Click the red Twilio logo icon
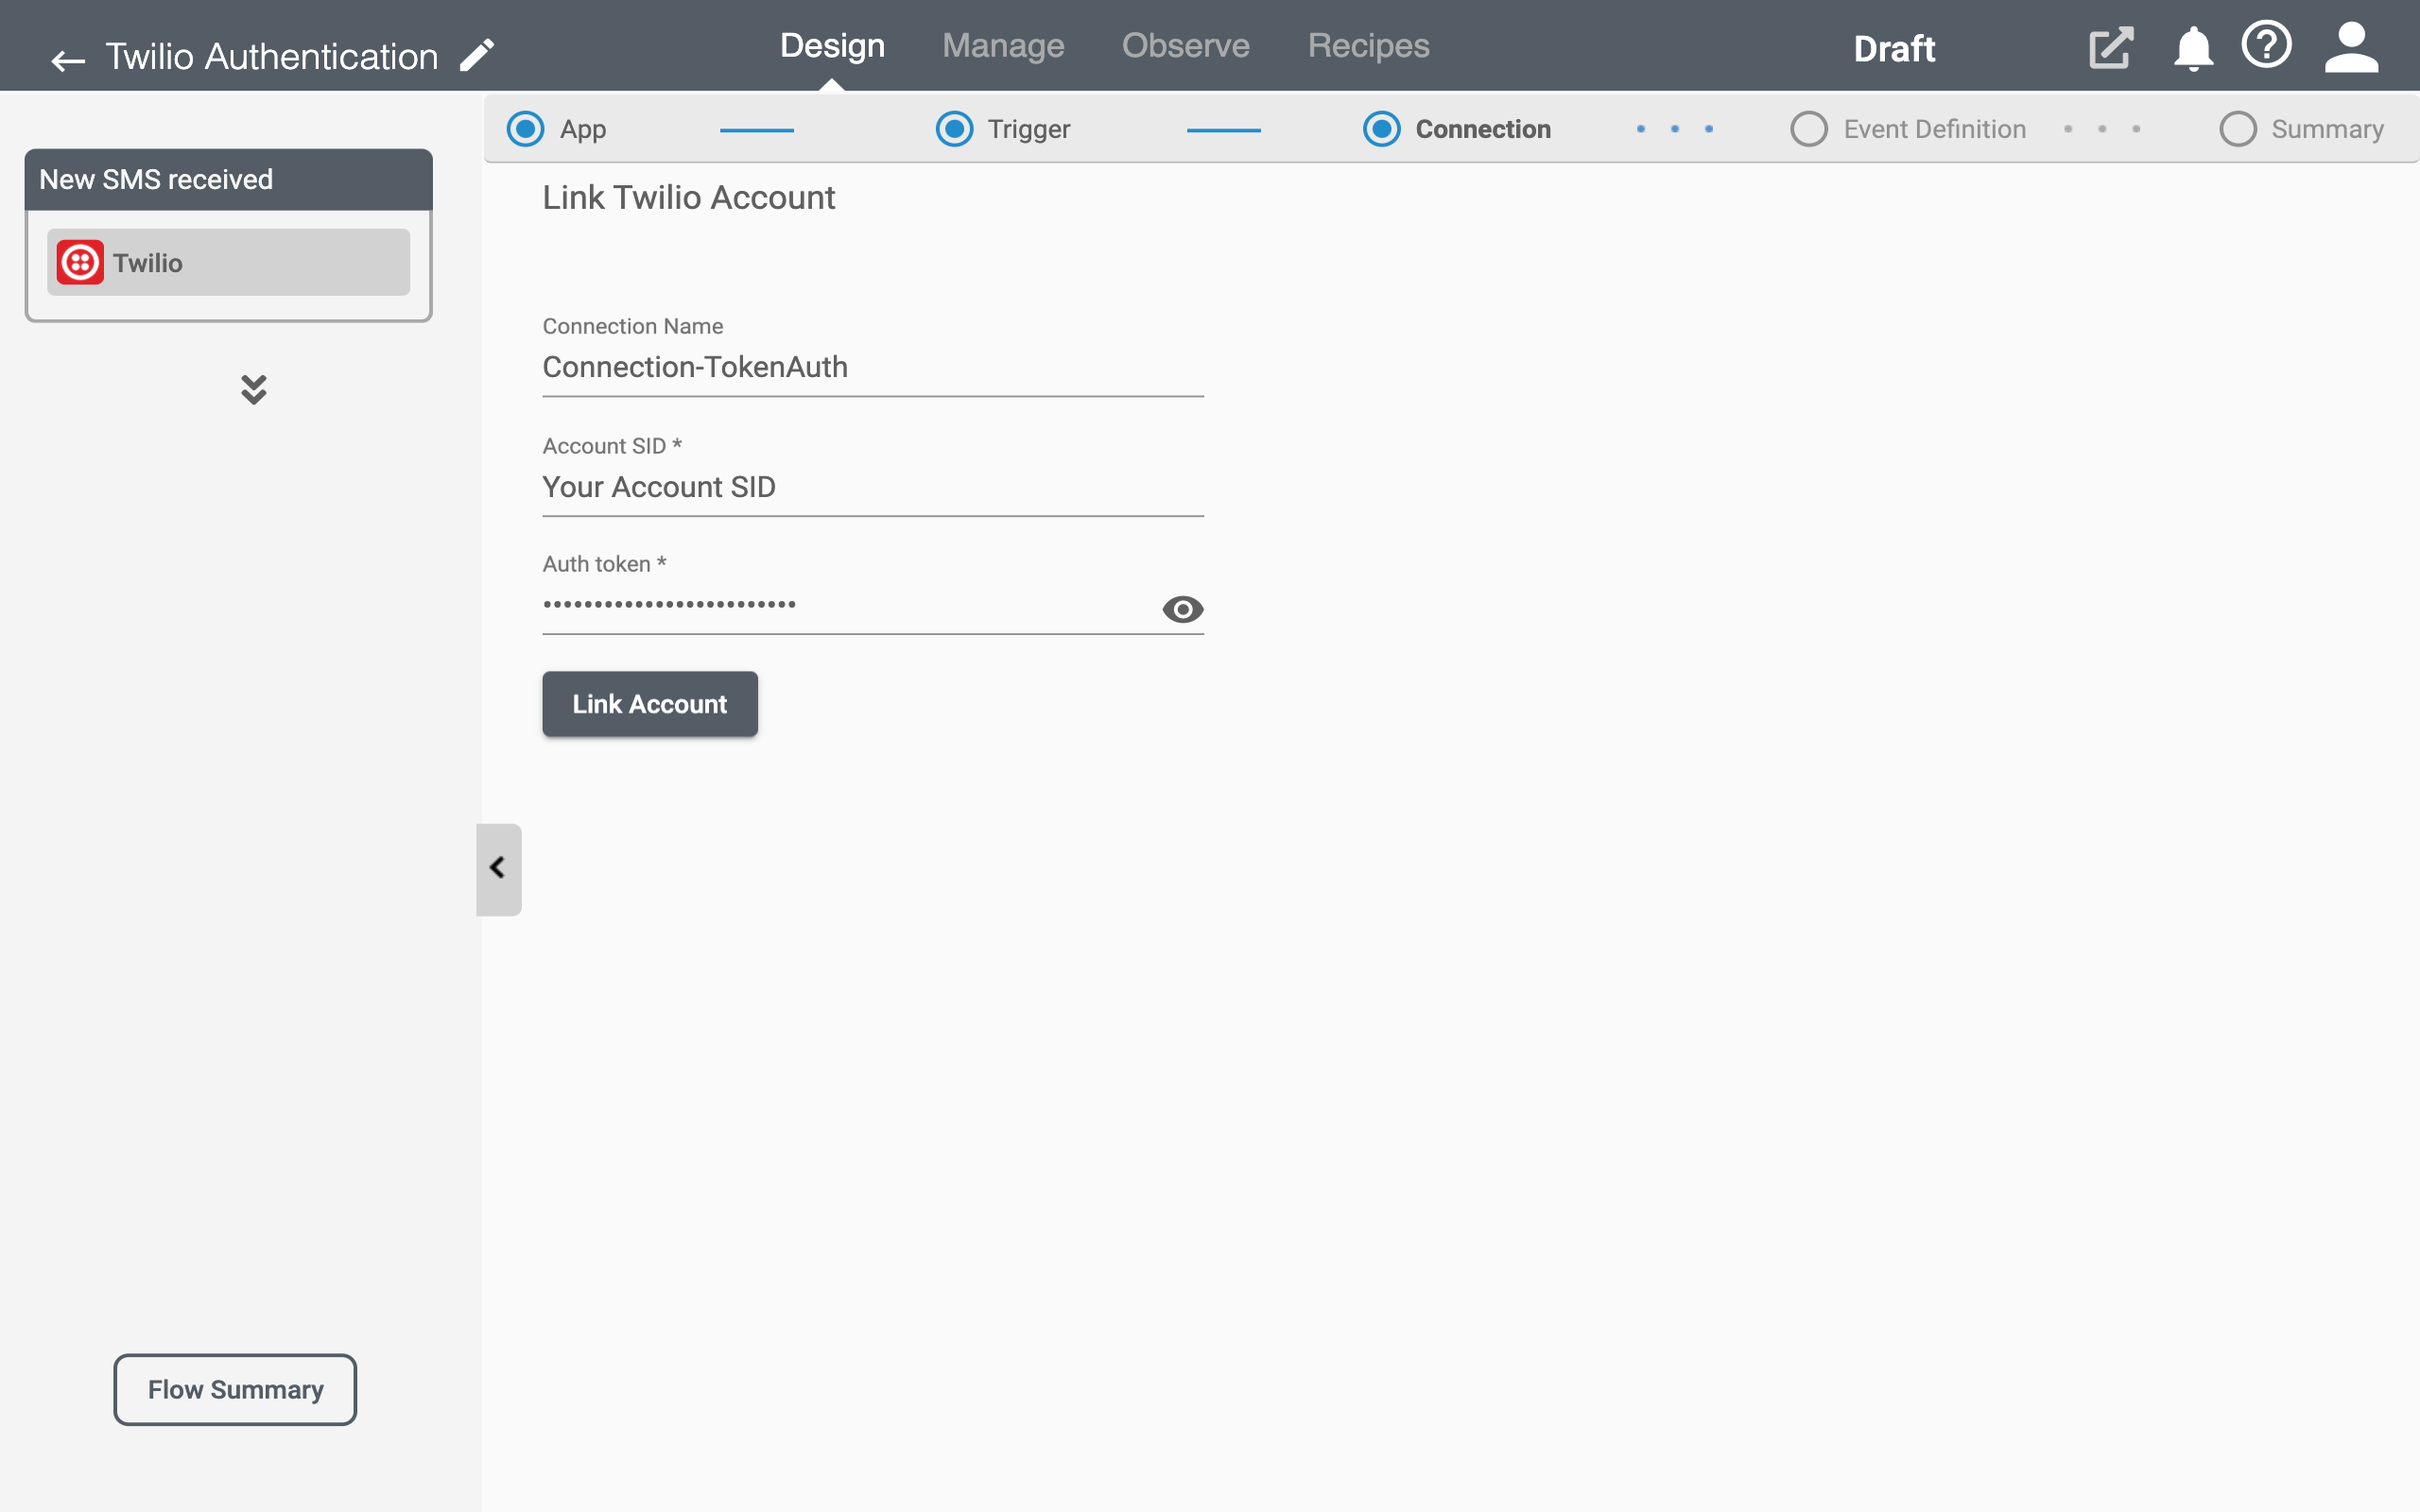This screenshot has width=2420, height=1512. coord(80,263)
